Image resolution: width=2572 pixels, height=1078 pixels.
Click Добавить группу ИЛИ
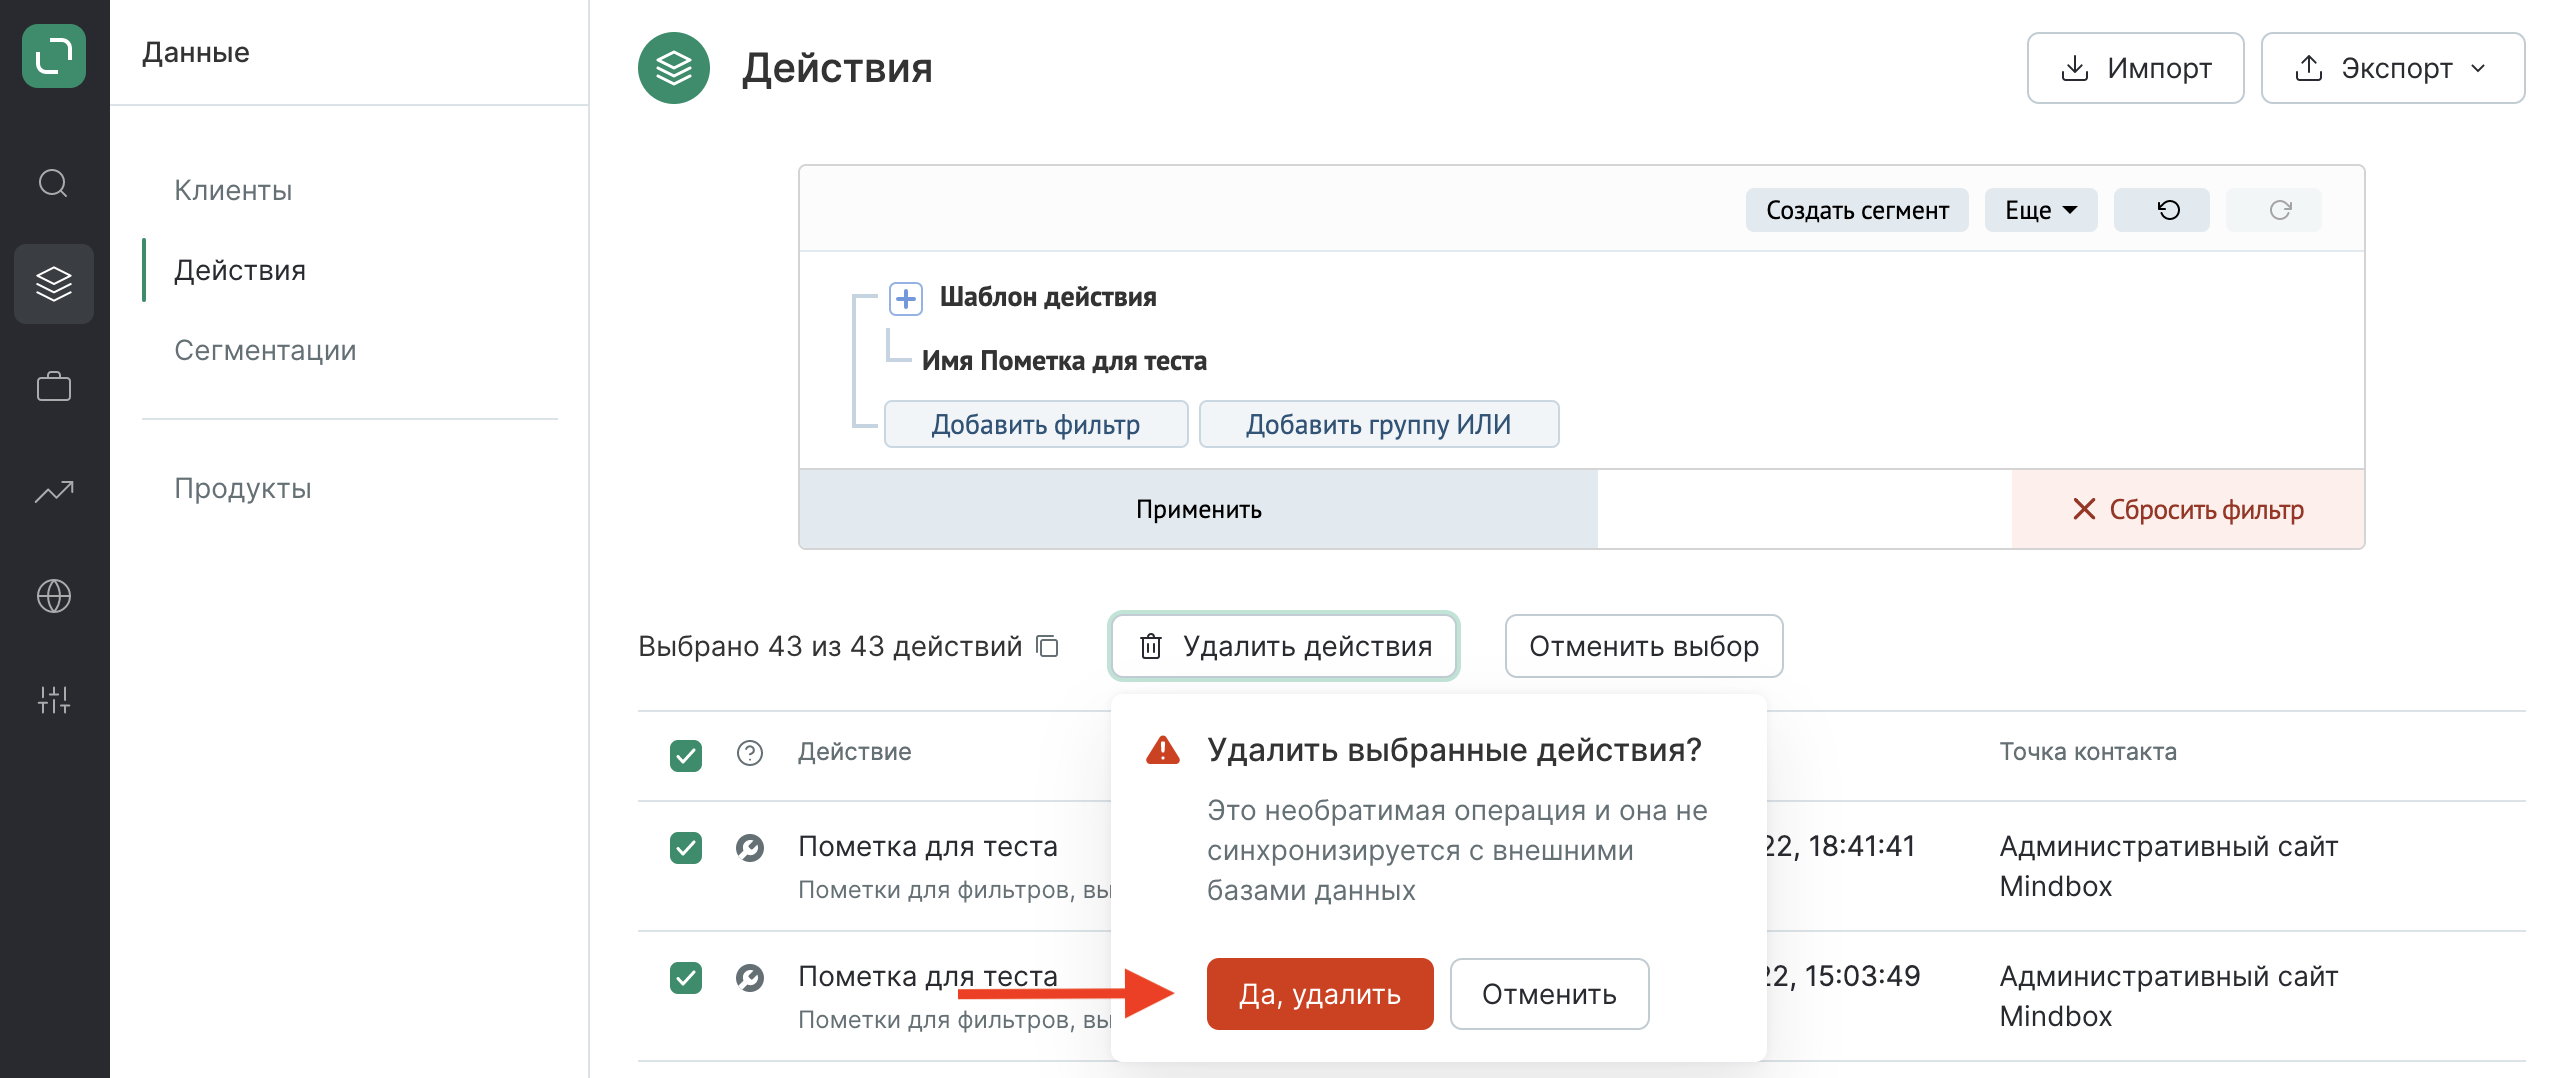[1378, 424]
